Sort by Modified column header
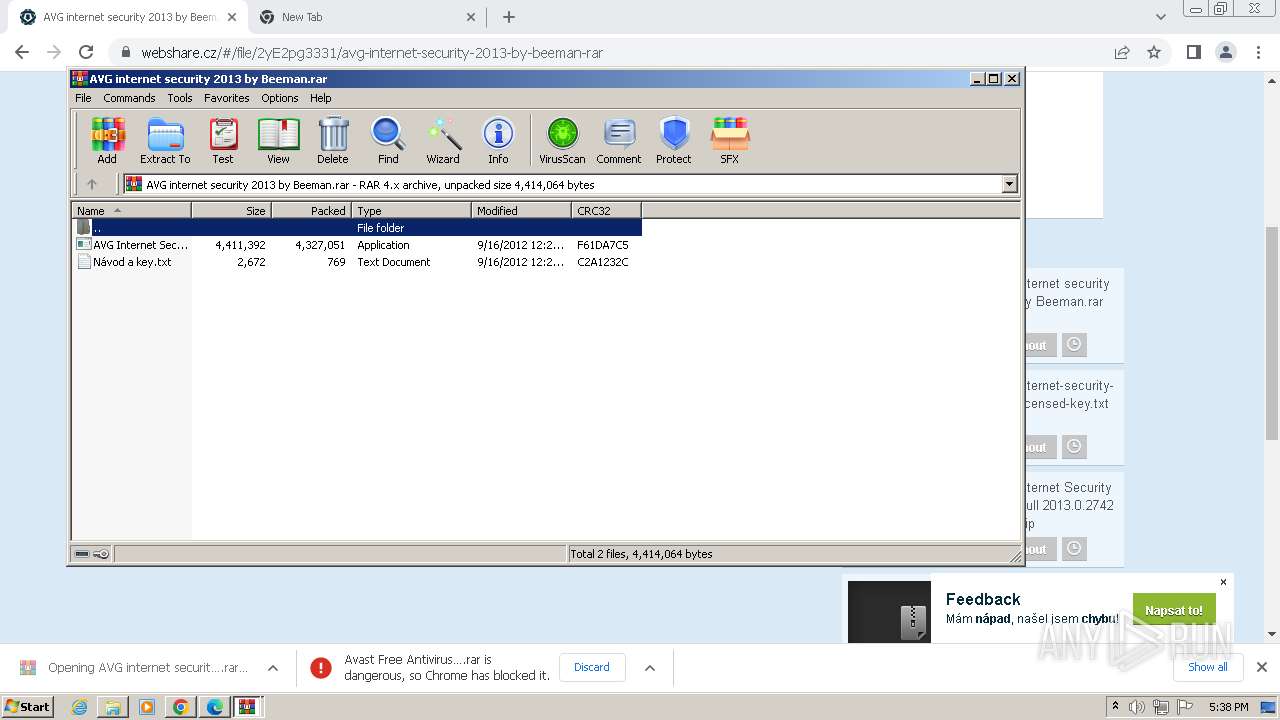 [521, 210]
